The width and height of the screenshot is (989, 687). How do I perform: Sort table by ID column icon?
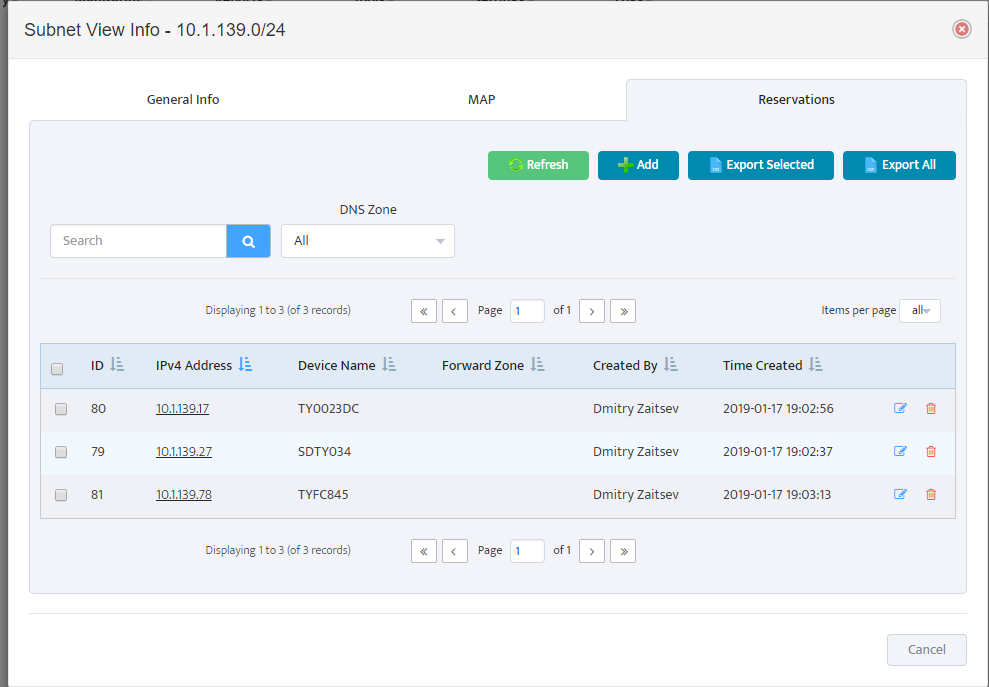[117, 365]
